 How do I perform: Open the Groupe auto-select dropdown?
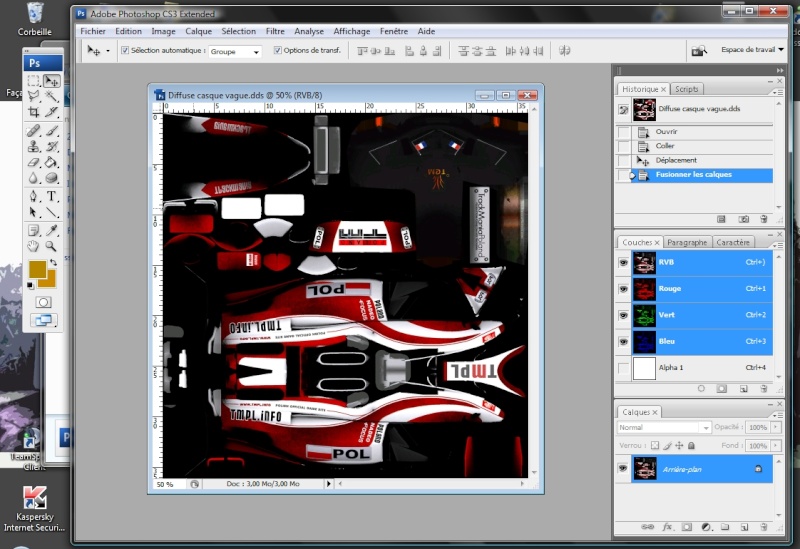tap(235, 52)
